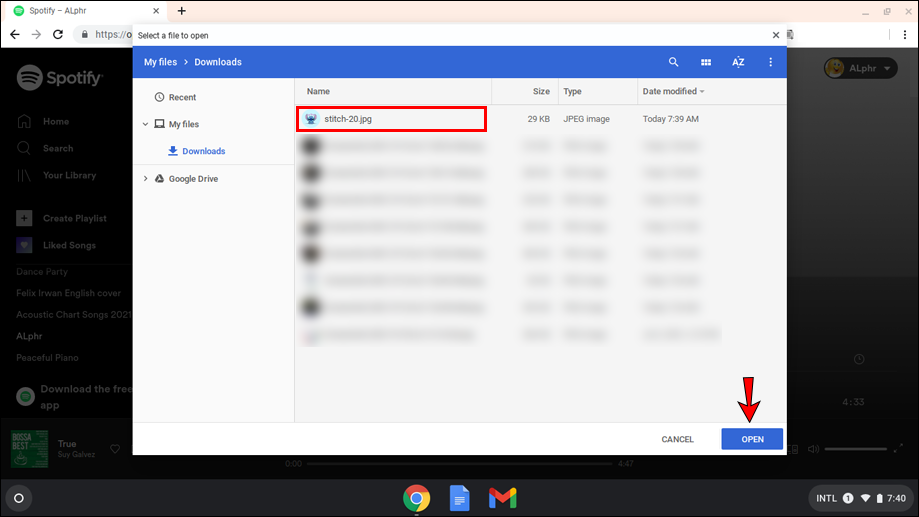
Task: Click the INTL keyboard input indicator
Action: [x=826, y=498]
